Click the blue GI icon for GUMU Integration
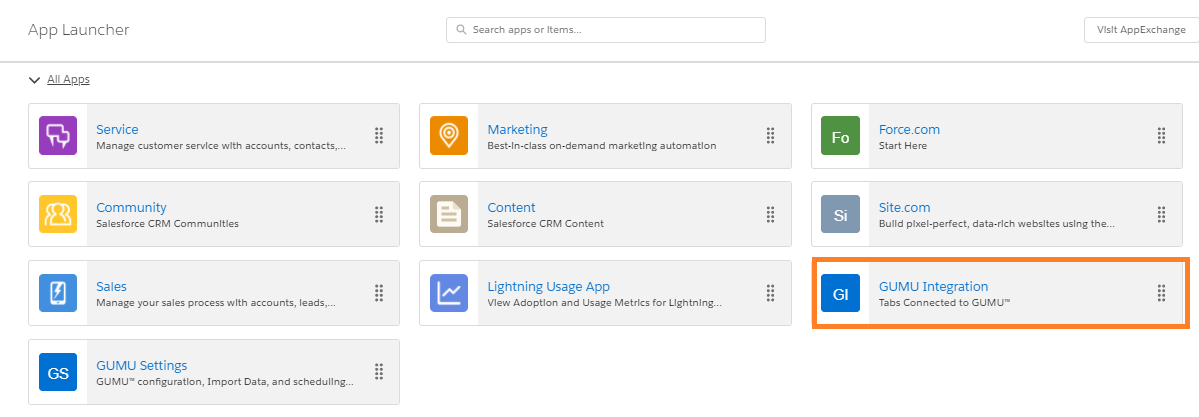 (840, 293)
